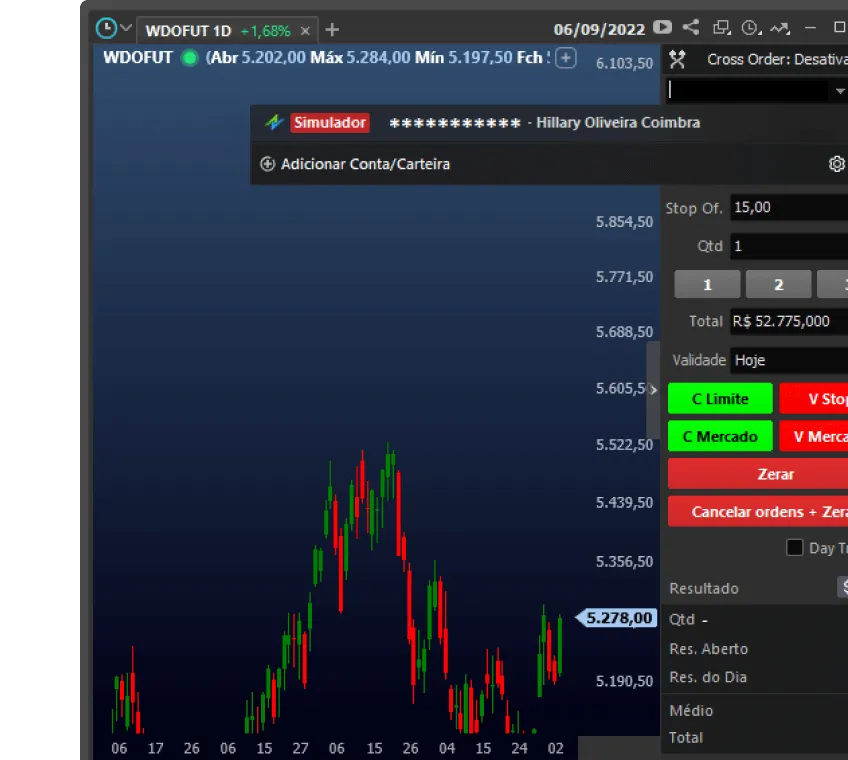Click inside the Stop Of. 15,00 field

pyautogui.click(x=790, y=207)
